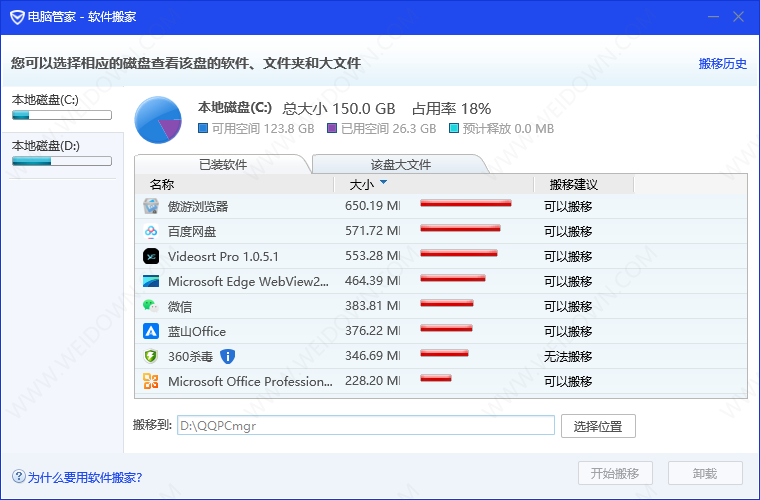Switch to the 该盘大文件 tab
Image resolution: width=760 pixels, height=500 pixels.
coord(400,165)
